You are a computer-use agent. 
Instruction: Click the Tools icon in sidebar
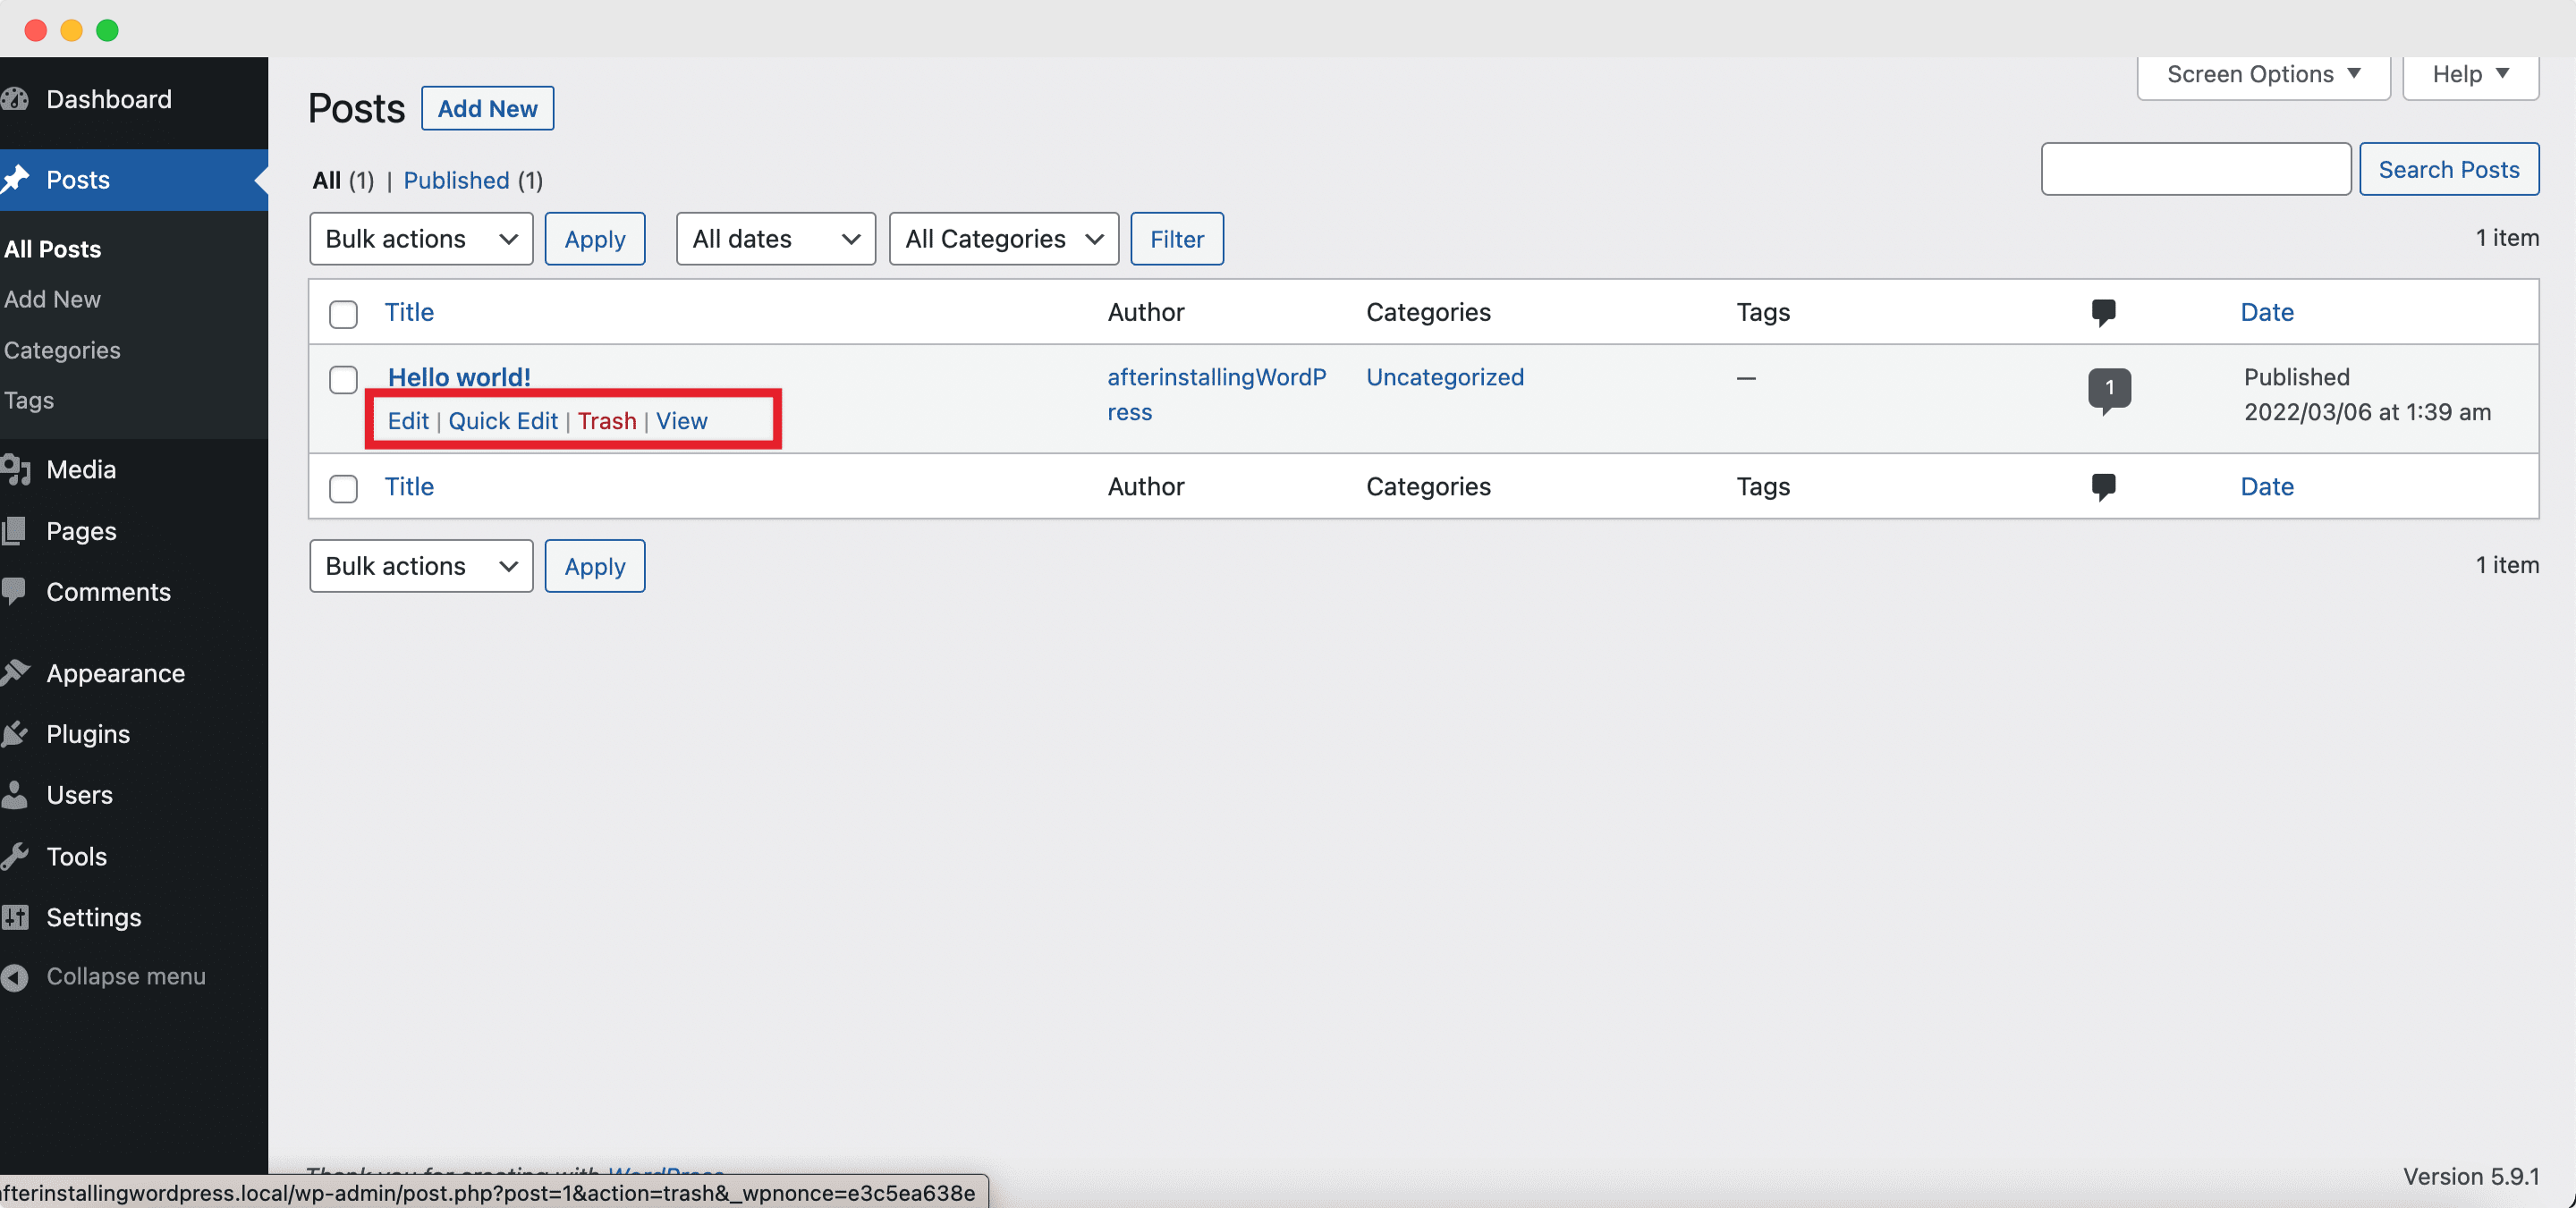click(x=18, y=855)
